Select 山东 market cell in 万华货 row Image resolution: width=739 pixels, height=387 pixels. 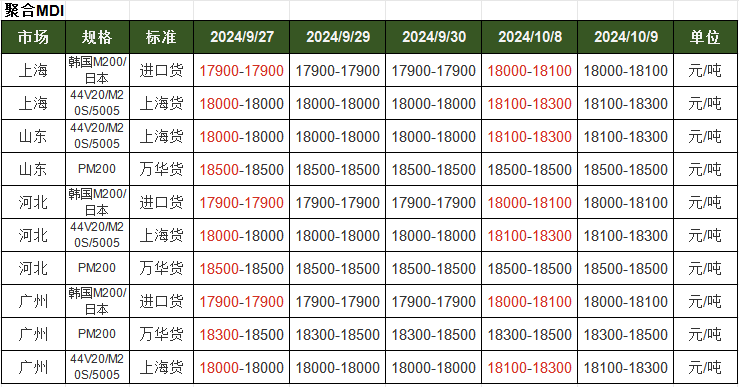pos(33,169)
